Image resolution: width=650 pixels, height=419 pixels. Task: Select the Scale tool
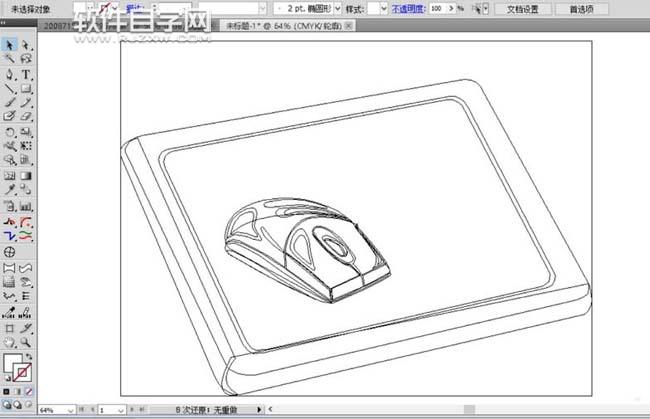tap(26, 132)
